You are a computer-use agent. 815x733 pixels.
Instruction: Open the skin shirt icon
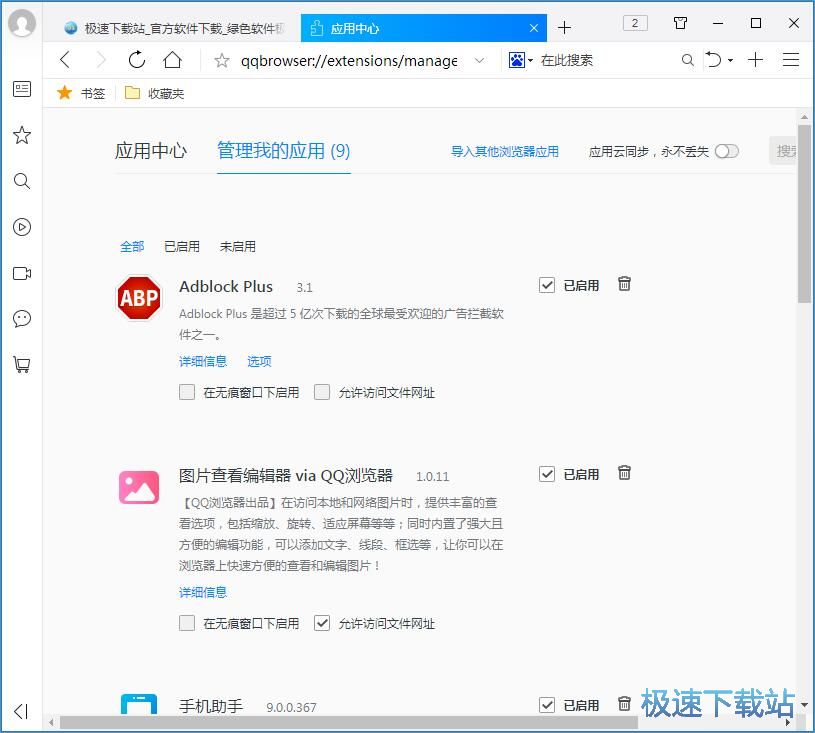[x=680, y=23]
